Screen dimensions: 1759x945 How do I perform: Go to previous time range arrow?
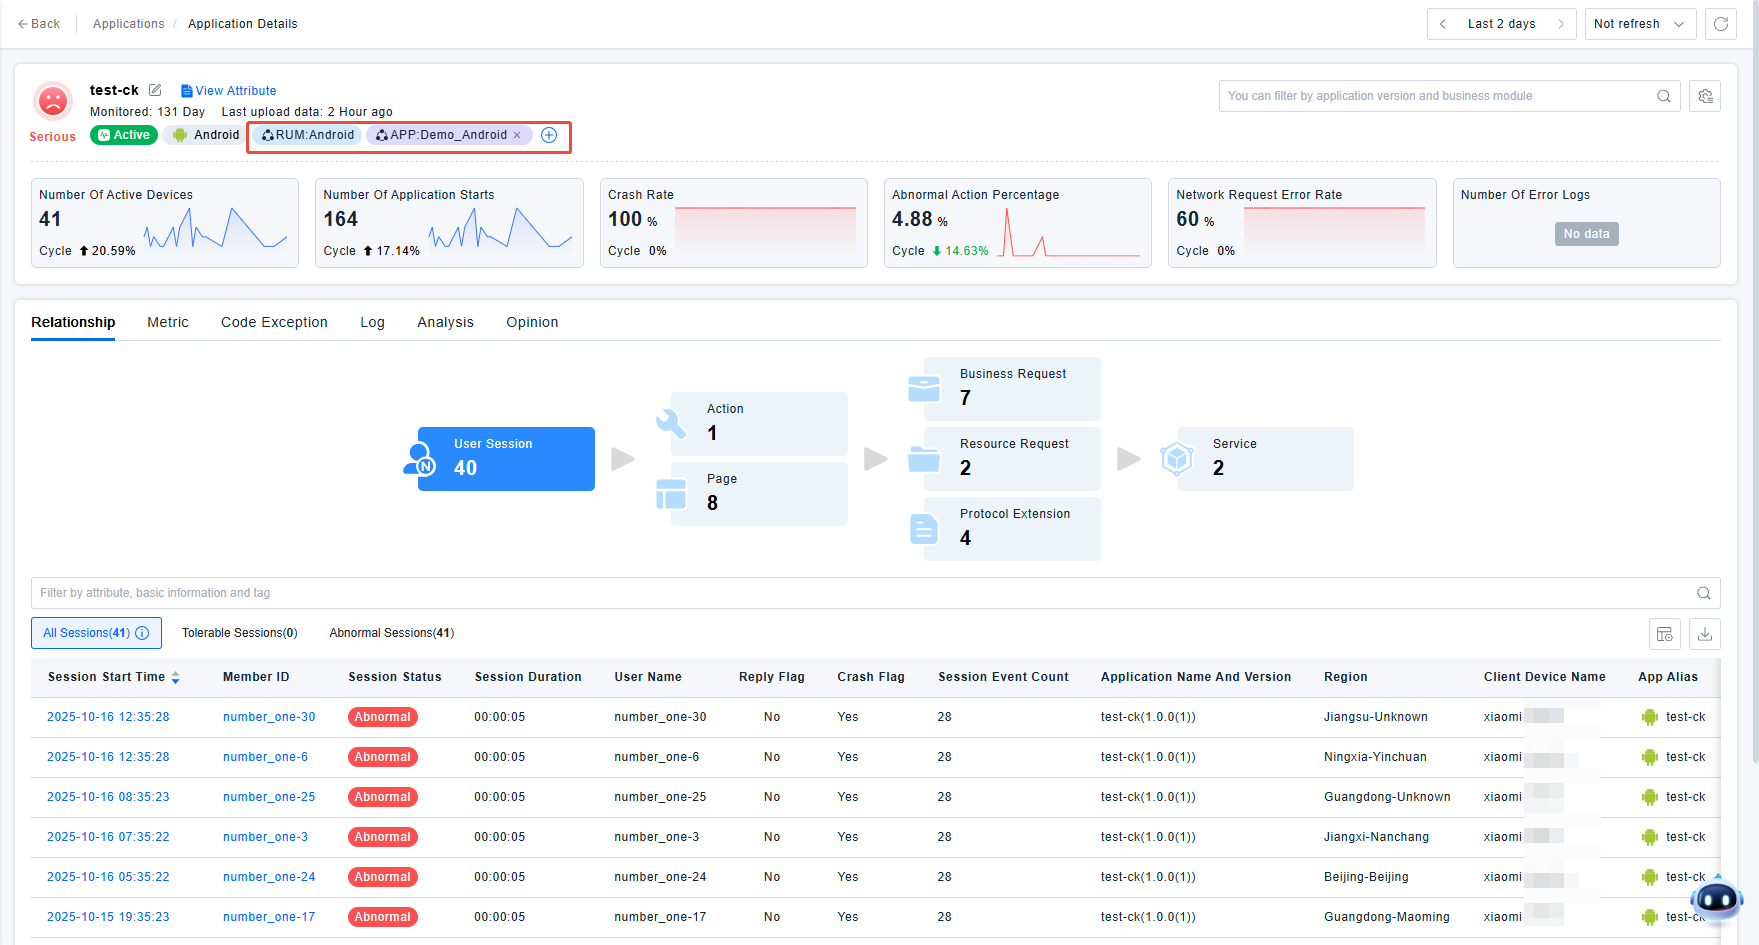(1443, 24)
